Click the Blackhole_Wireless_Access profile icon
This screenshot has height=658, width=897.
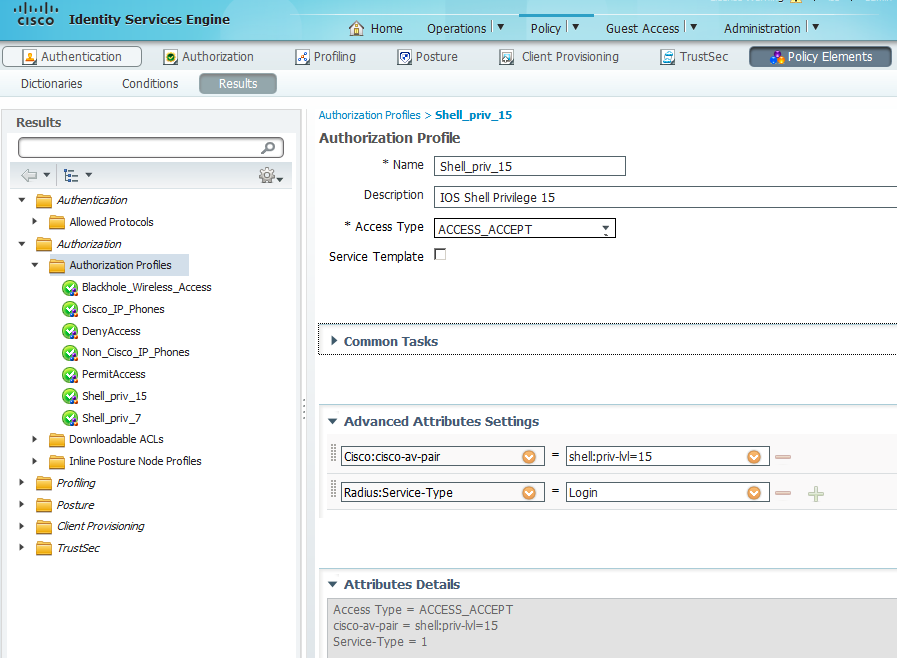(70, 287)
